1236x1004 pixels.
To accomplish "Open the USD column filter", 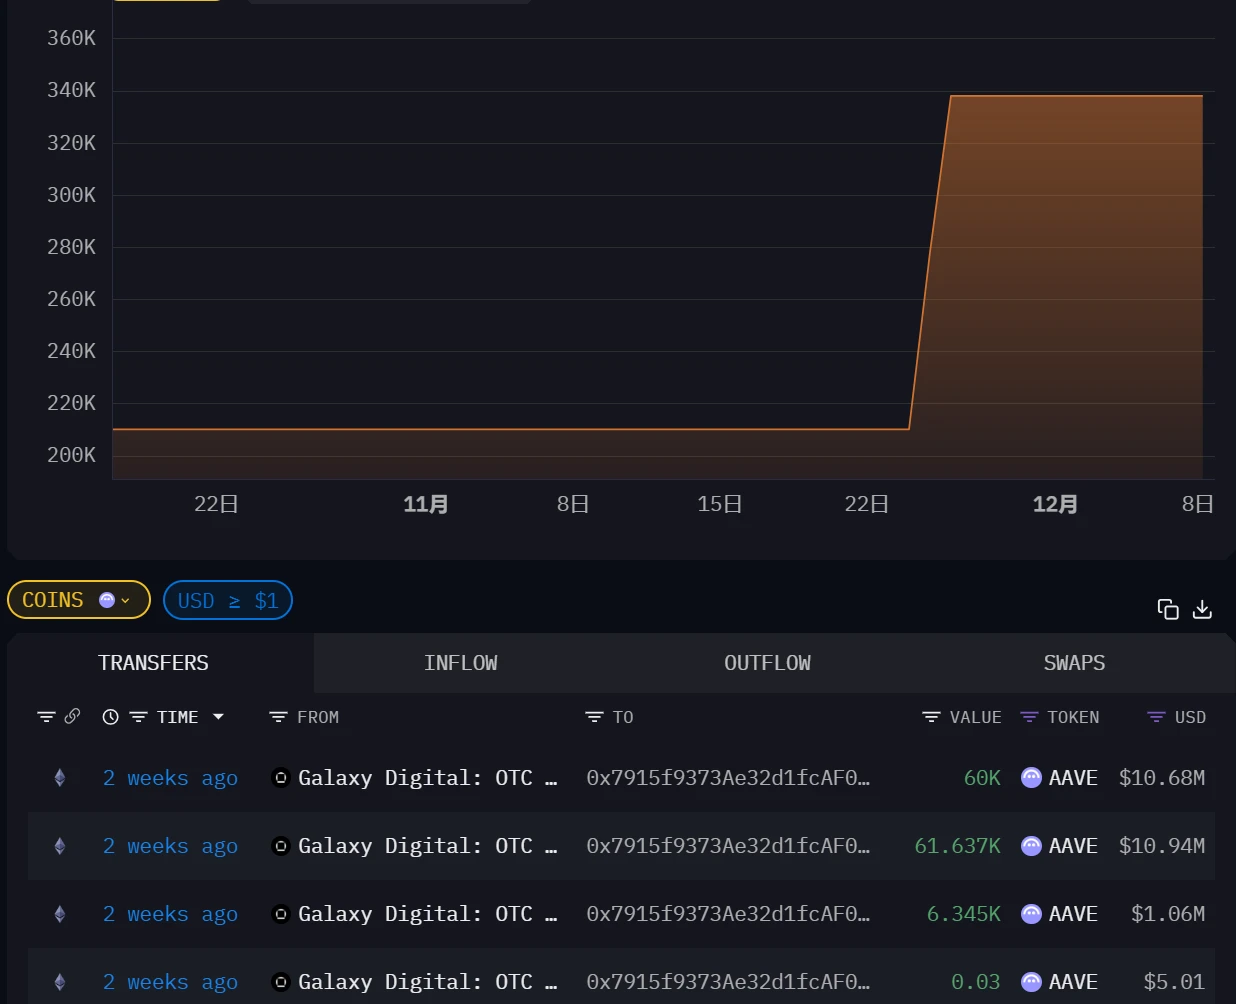I will tap(1156, 717).
